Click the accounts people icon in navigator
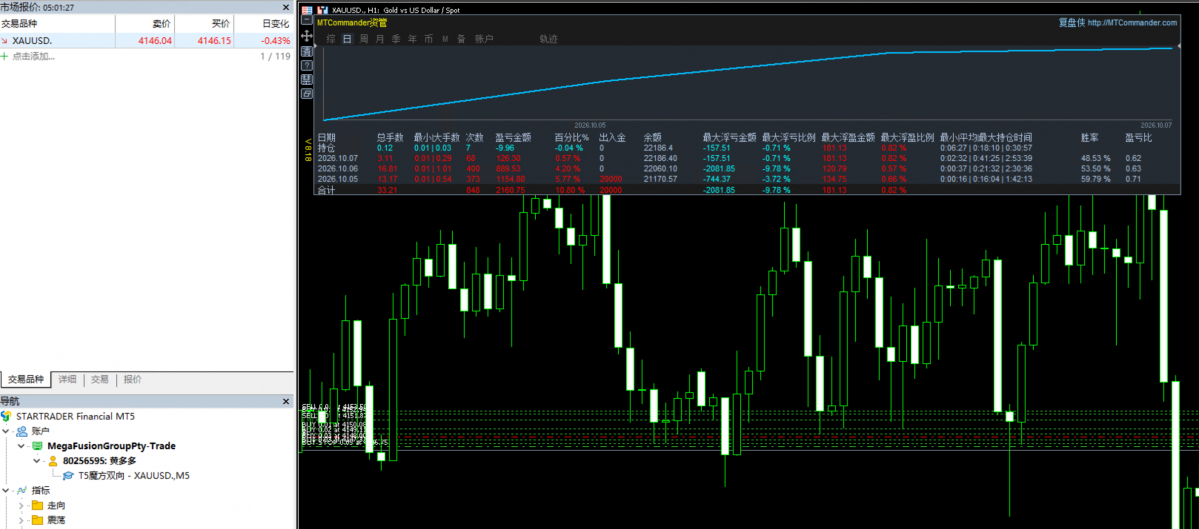 (x=21, y=430)
